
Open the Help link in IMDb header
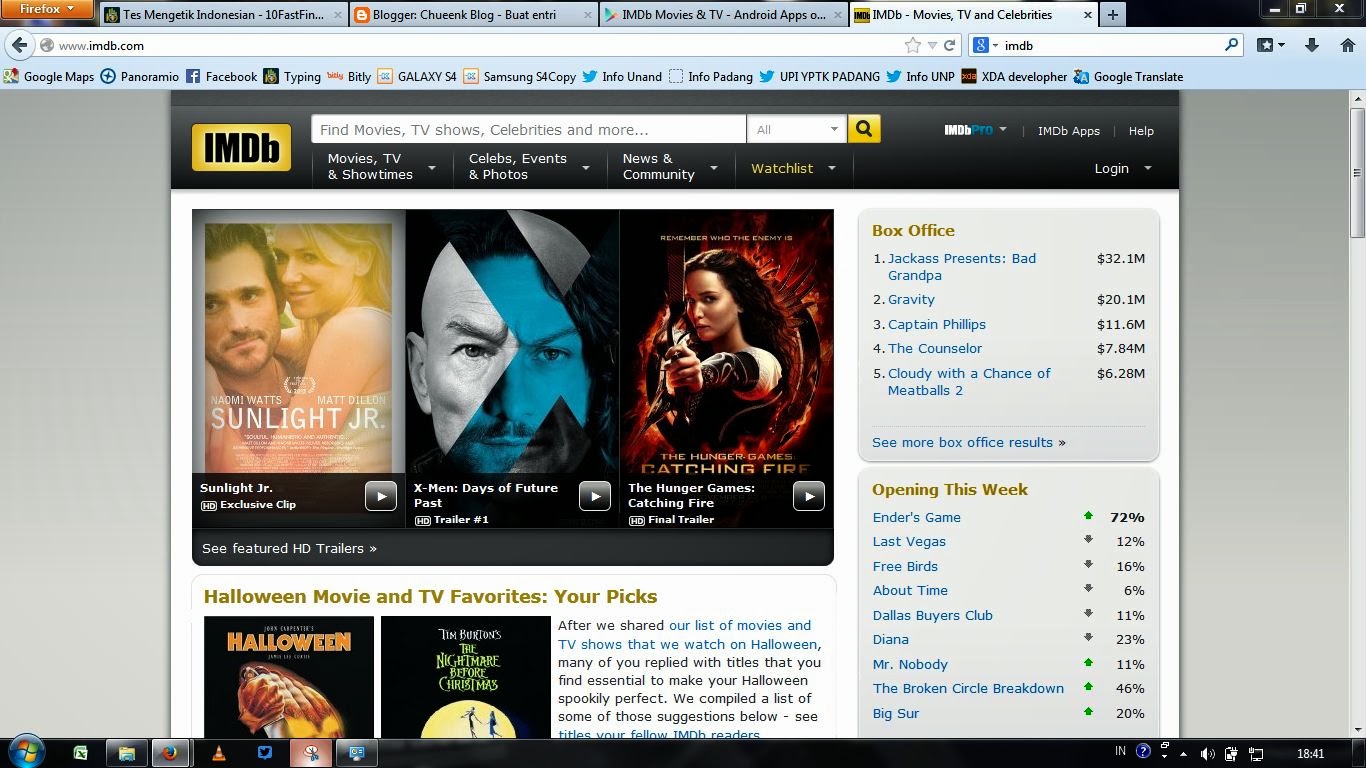click(x=1141, y=131)
